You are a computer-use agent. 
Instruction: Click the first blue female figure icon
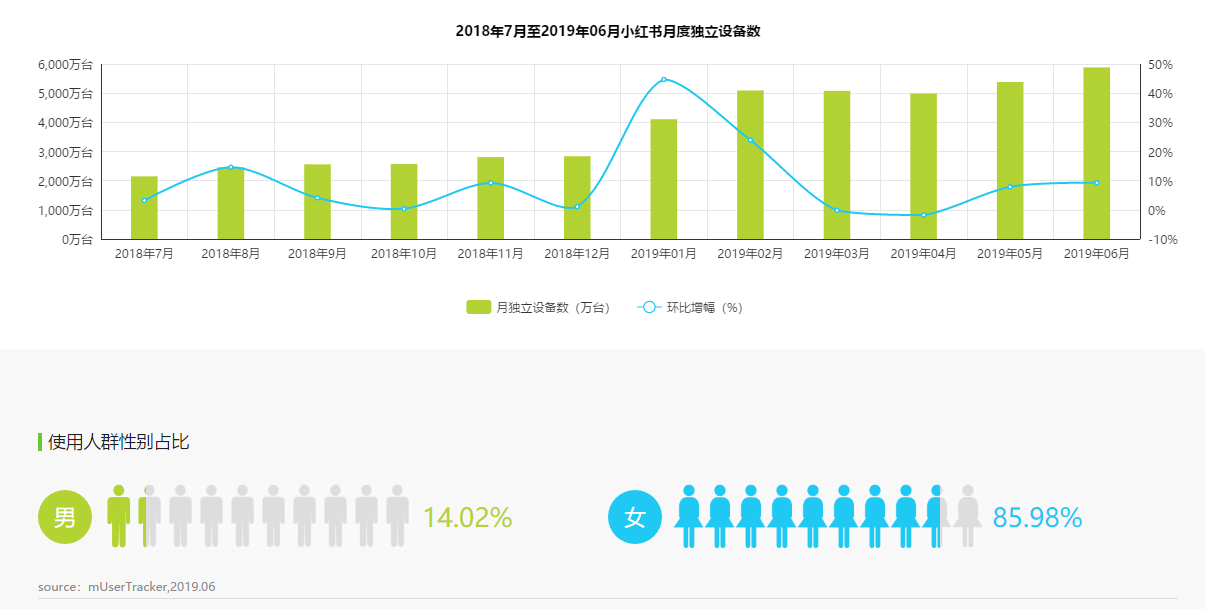(691, 517)
